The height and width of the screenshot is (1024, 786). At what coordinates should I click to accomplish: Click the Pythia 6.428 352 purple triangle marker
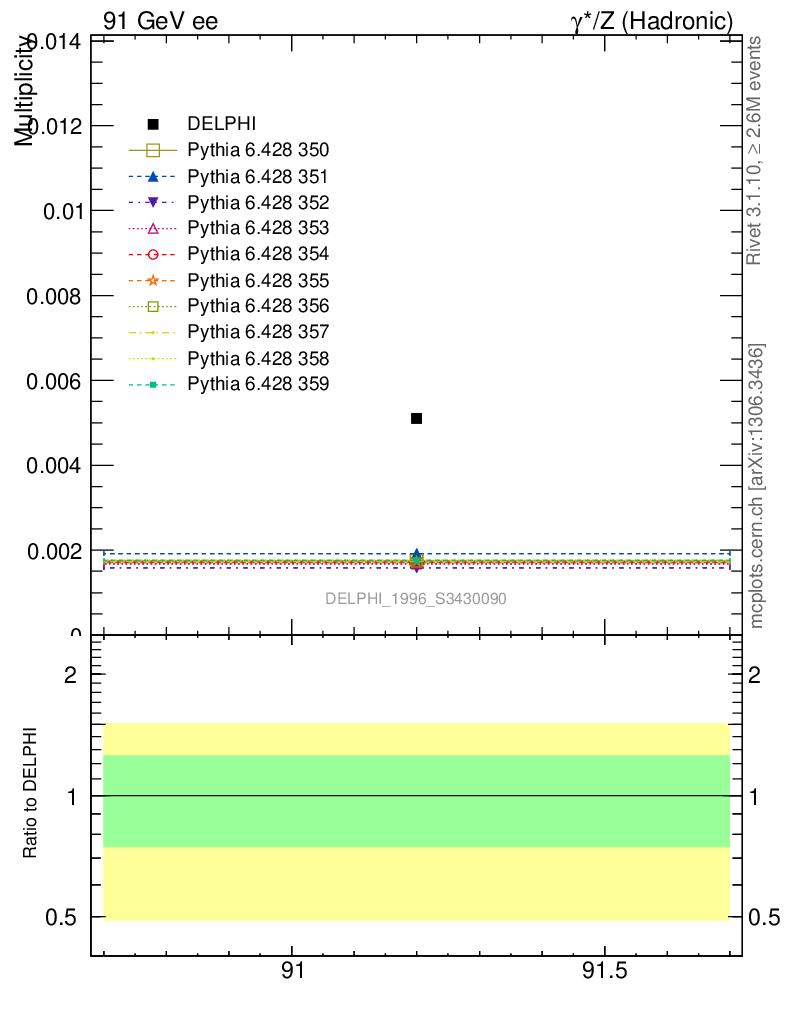pyautogui.click(x=153, y=202)
